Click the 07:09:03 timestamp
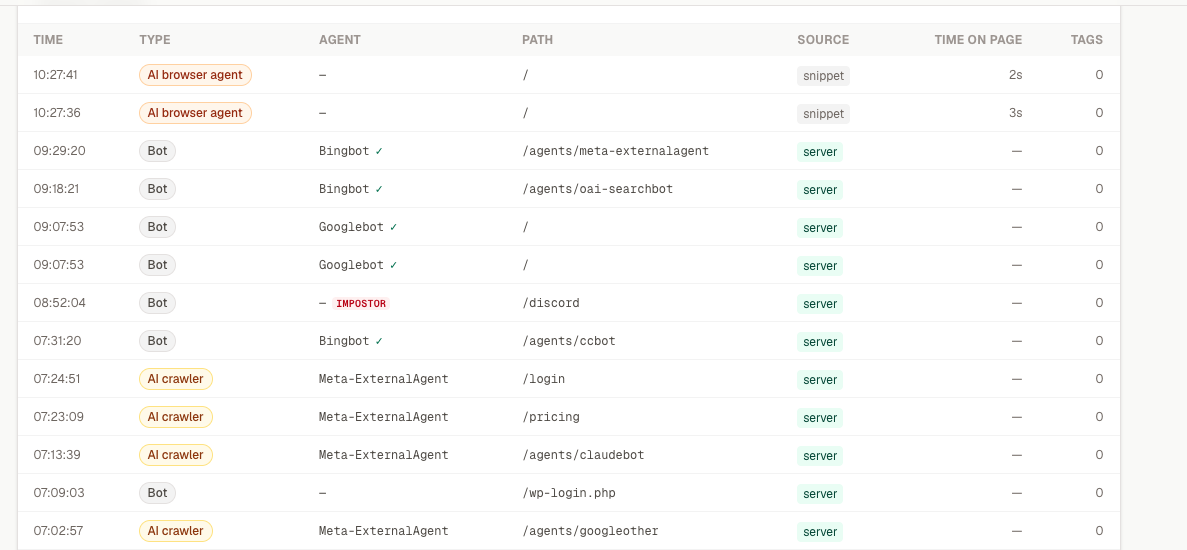The height and width of the screenshot is (550, 1187). click(59, 493)
